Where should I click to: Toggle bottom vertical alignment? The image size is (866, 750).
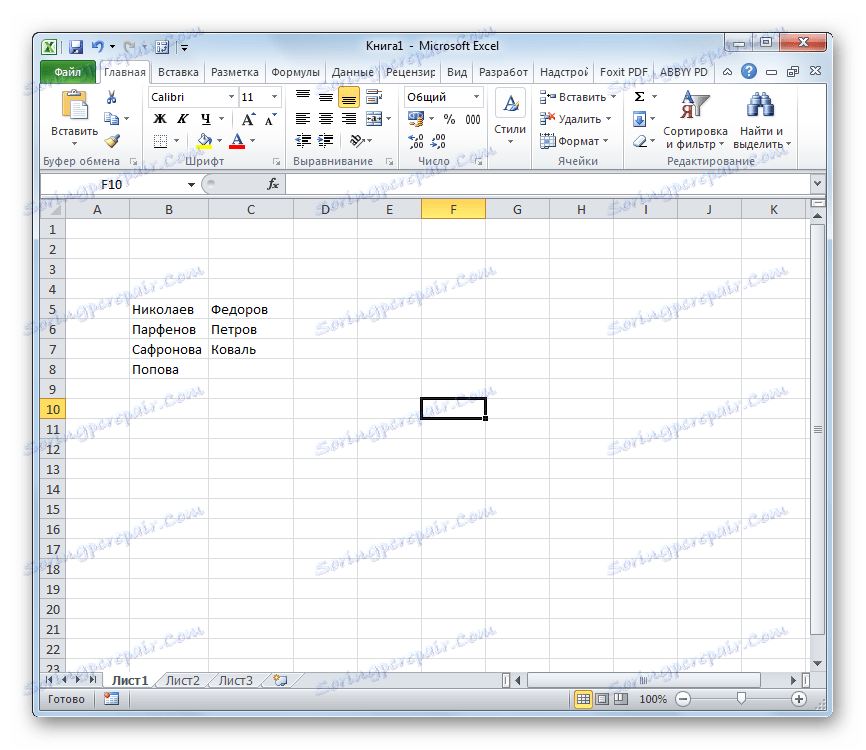click(x=349, y=98)
